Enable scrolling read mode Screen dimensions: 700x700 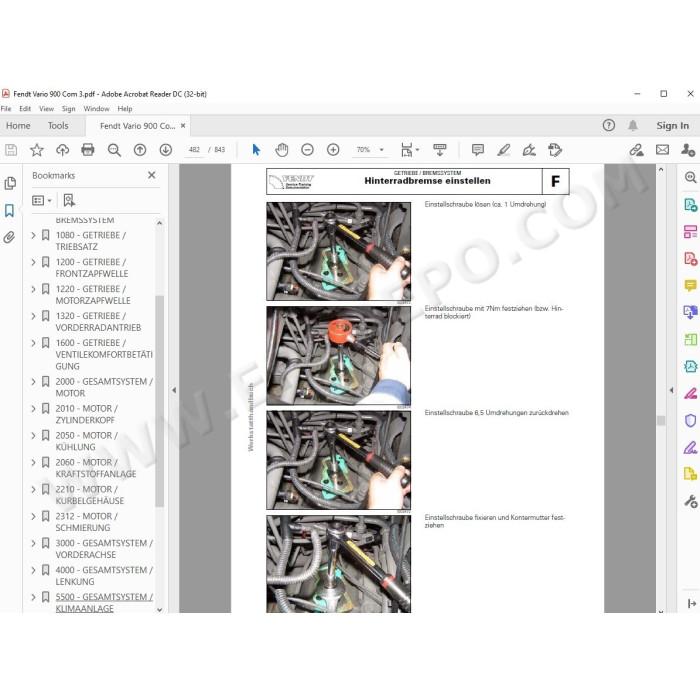click(x=440, y=150)
